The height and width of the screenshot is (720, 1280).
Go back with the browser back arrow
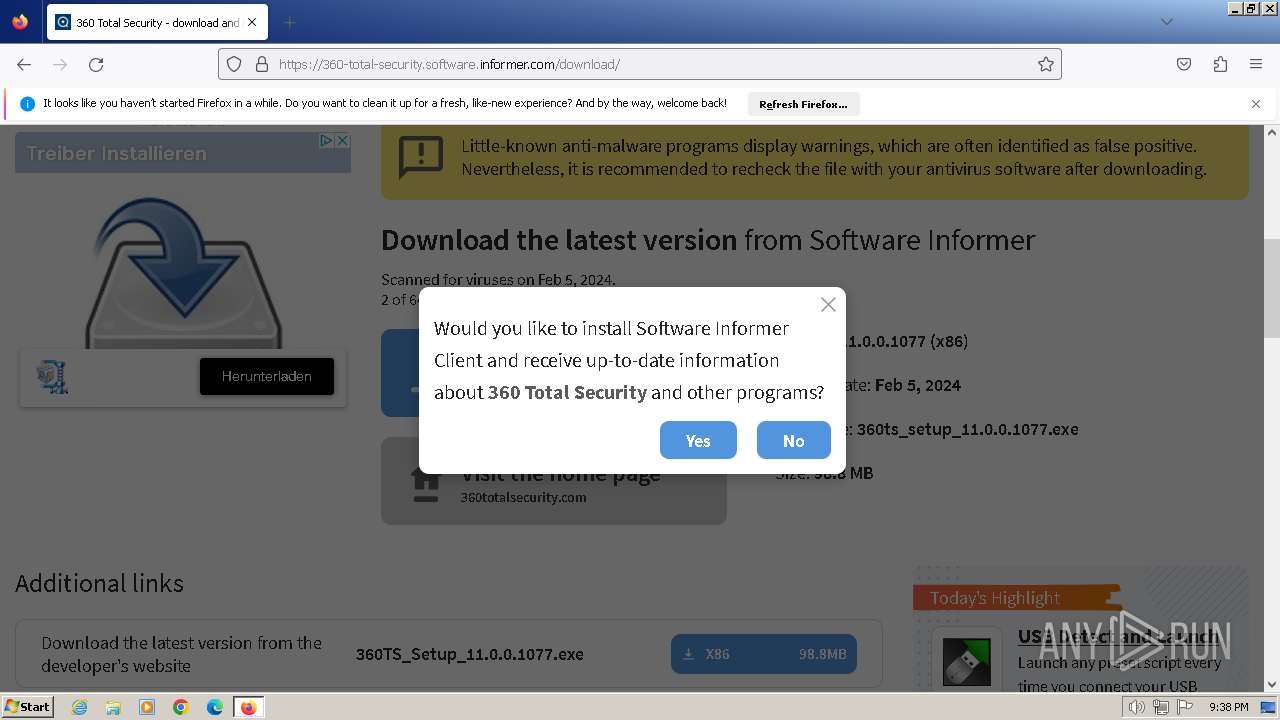(x=24, y=64)
